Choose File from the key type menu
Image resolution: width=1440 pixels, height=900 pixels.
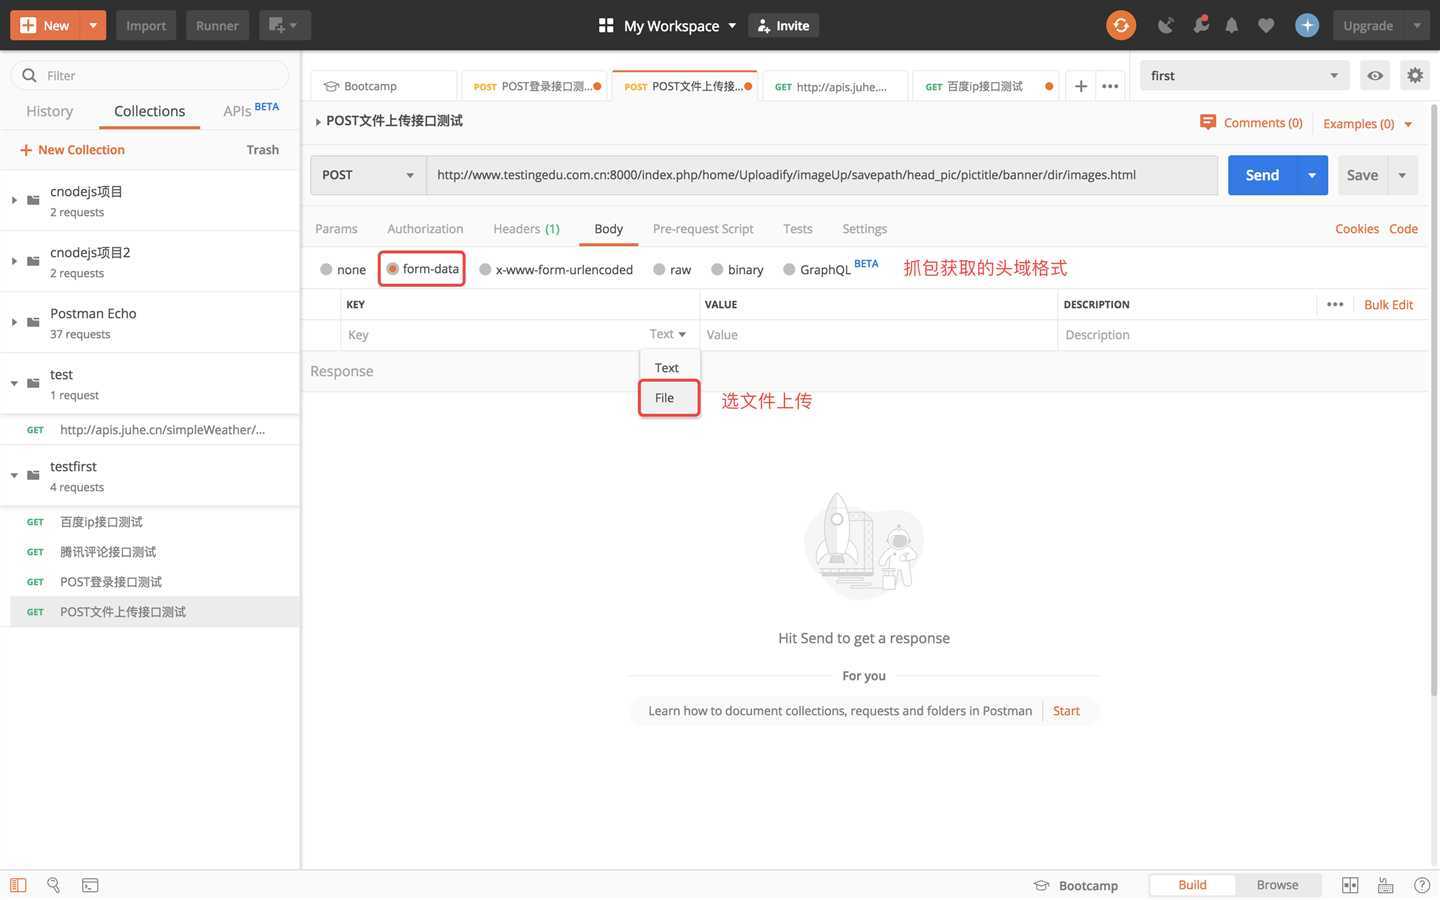click(669, 398)
